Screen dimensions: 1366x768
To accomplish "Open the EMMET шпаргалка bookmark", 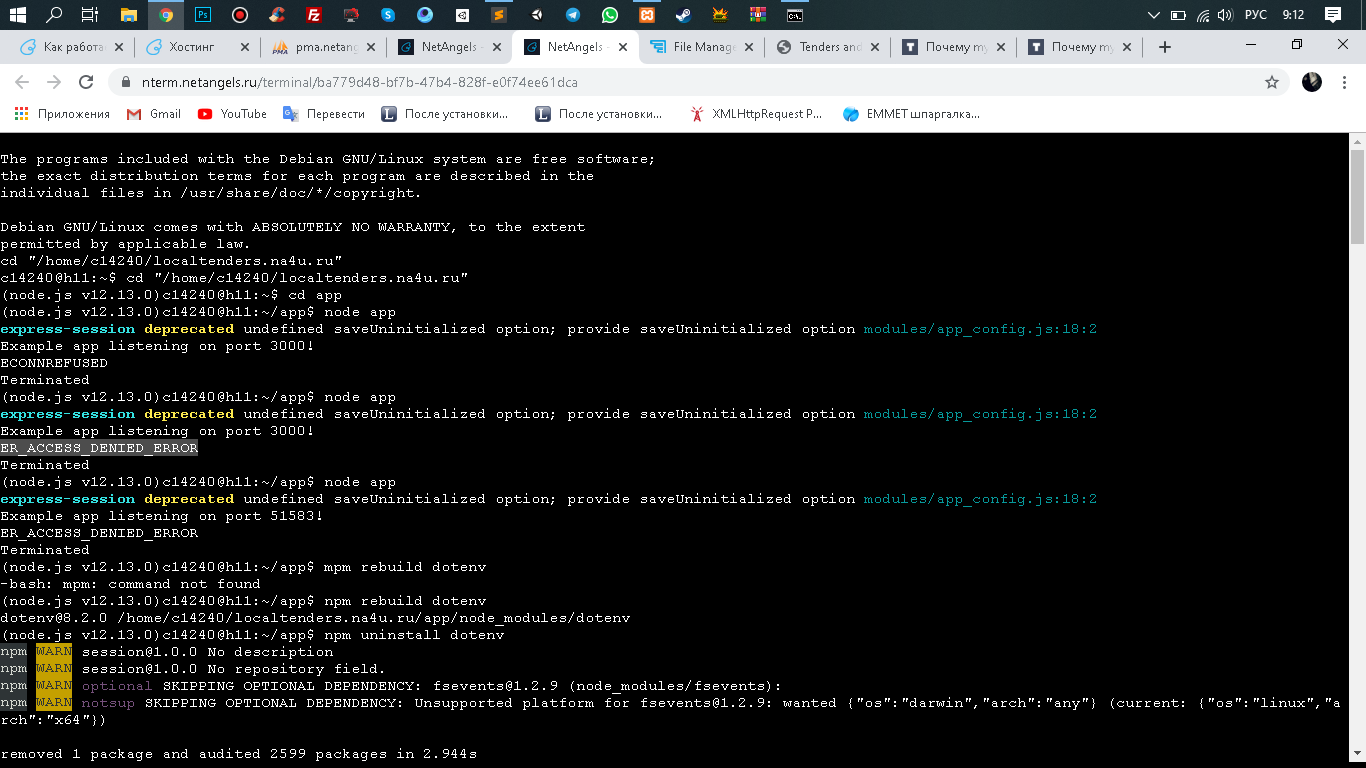I will [911, 114].
